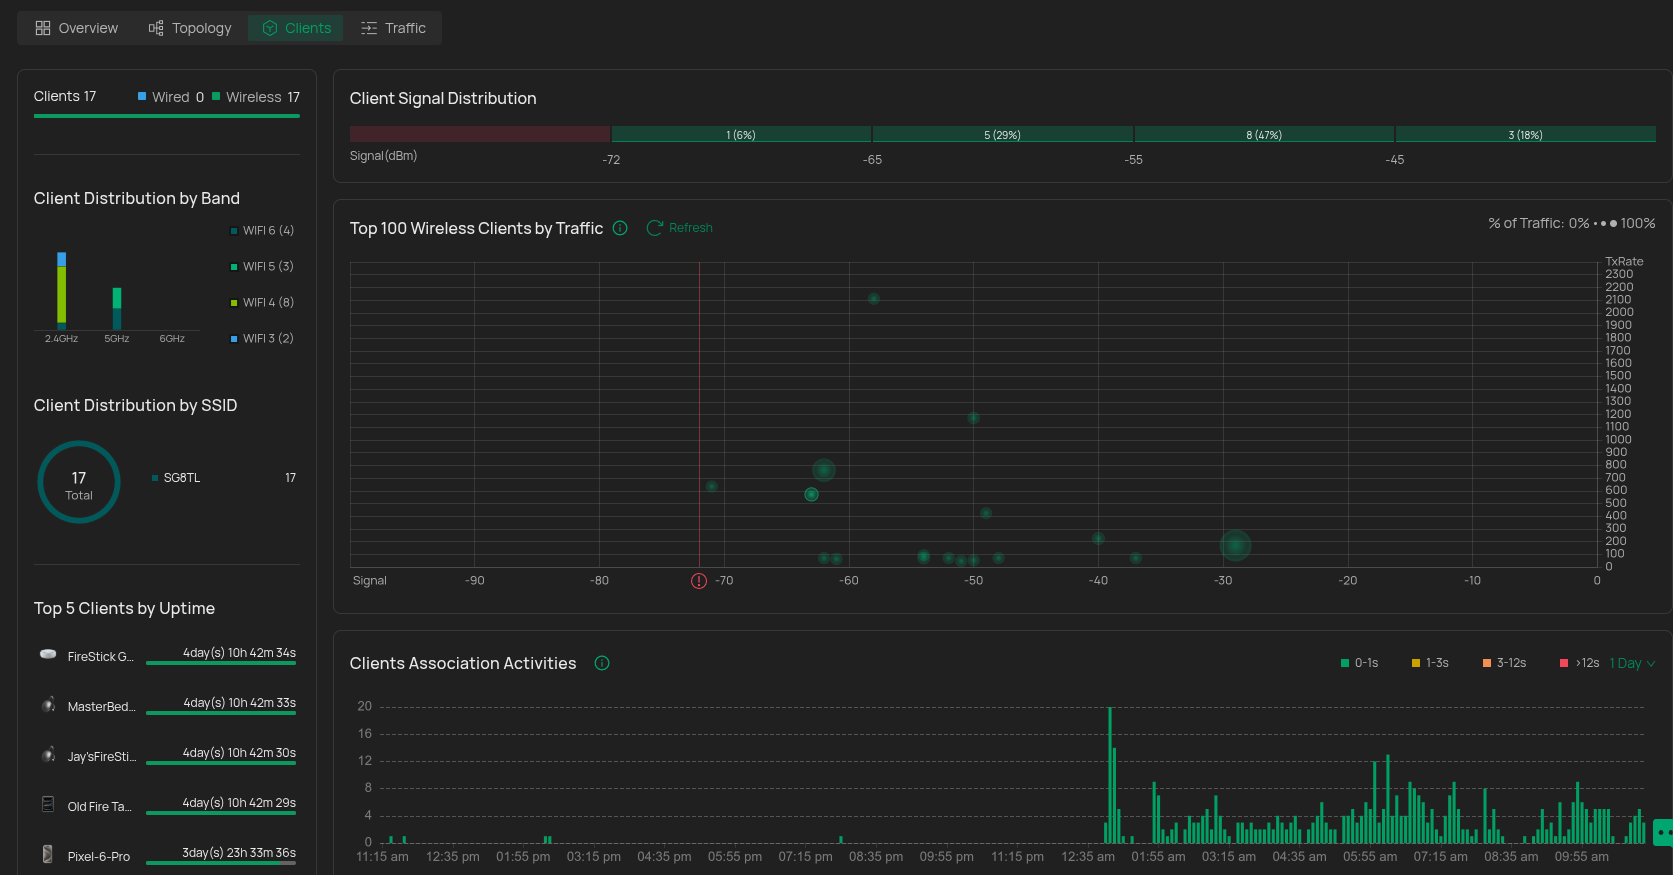Click the green floating chat widget icon
The width and height of the screenshot is (1673, 875).
pyautogui.click(x=1663, y=832)
